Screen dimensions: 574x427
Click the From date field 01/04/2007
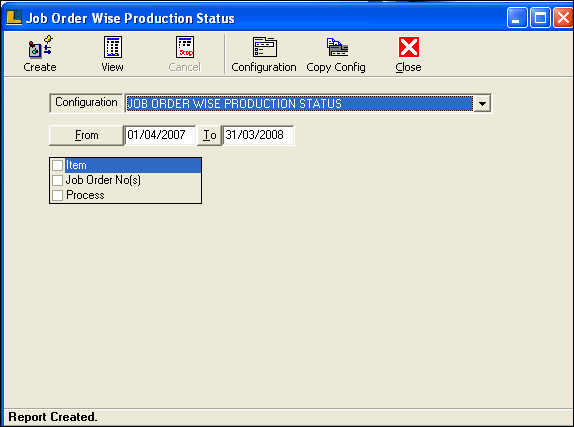tap(160, 135)
